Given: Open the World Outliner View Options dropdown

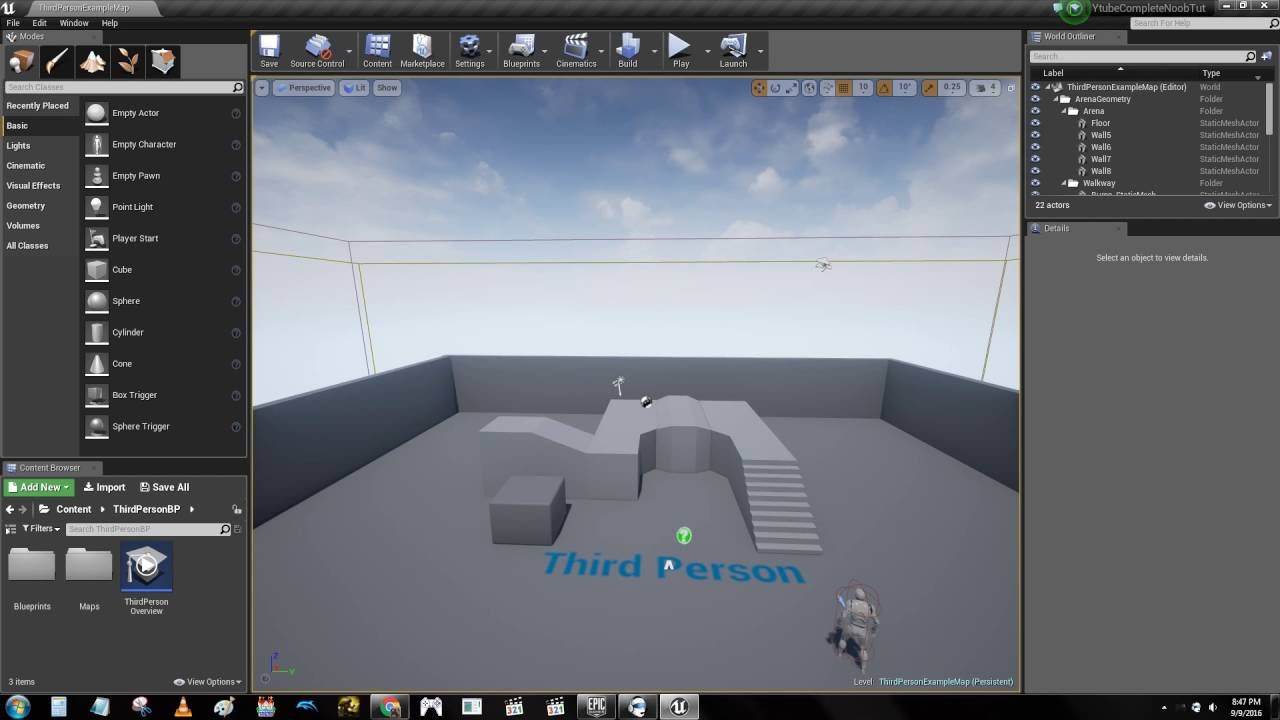Looking at the screenshot, I should [x=1238, y=205].
